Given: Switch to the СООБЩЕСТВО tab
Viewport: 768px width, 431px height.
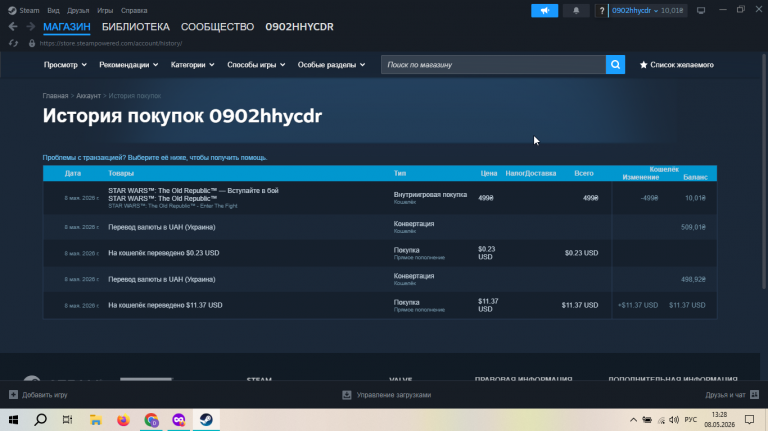Looking at the screenshot, I should (217, 27).
